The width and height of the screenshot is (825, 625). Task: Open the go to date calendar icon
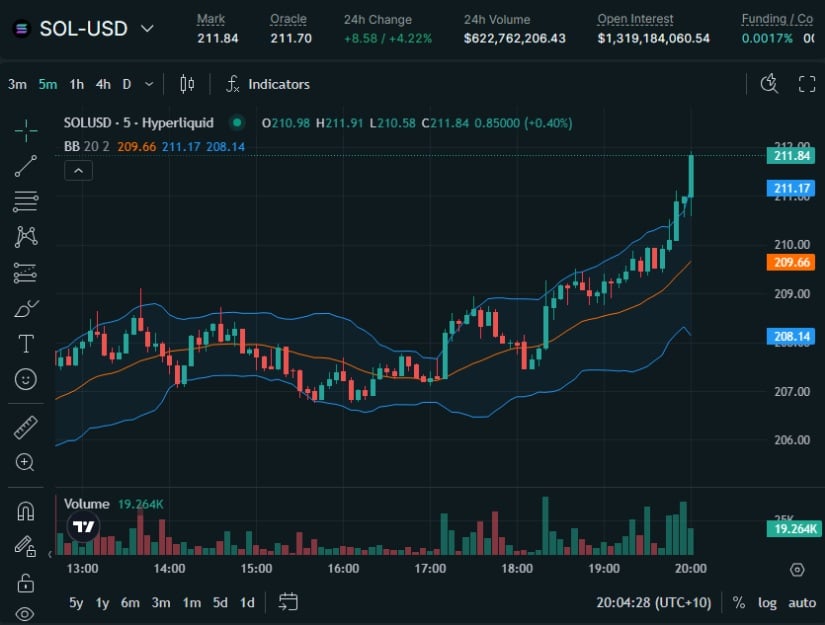[288, 602]
